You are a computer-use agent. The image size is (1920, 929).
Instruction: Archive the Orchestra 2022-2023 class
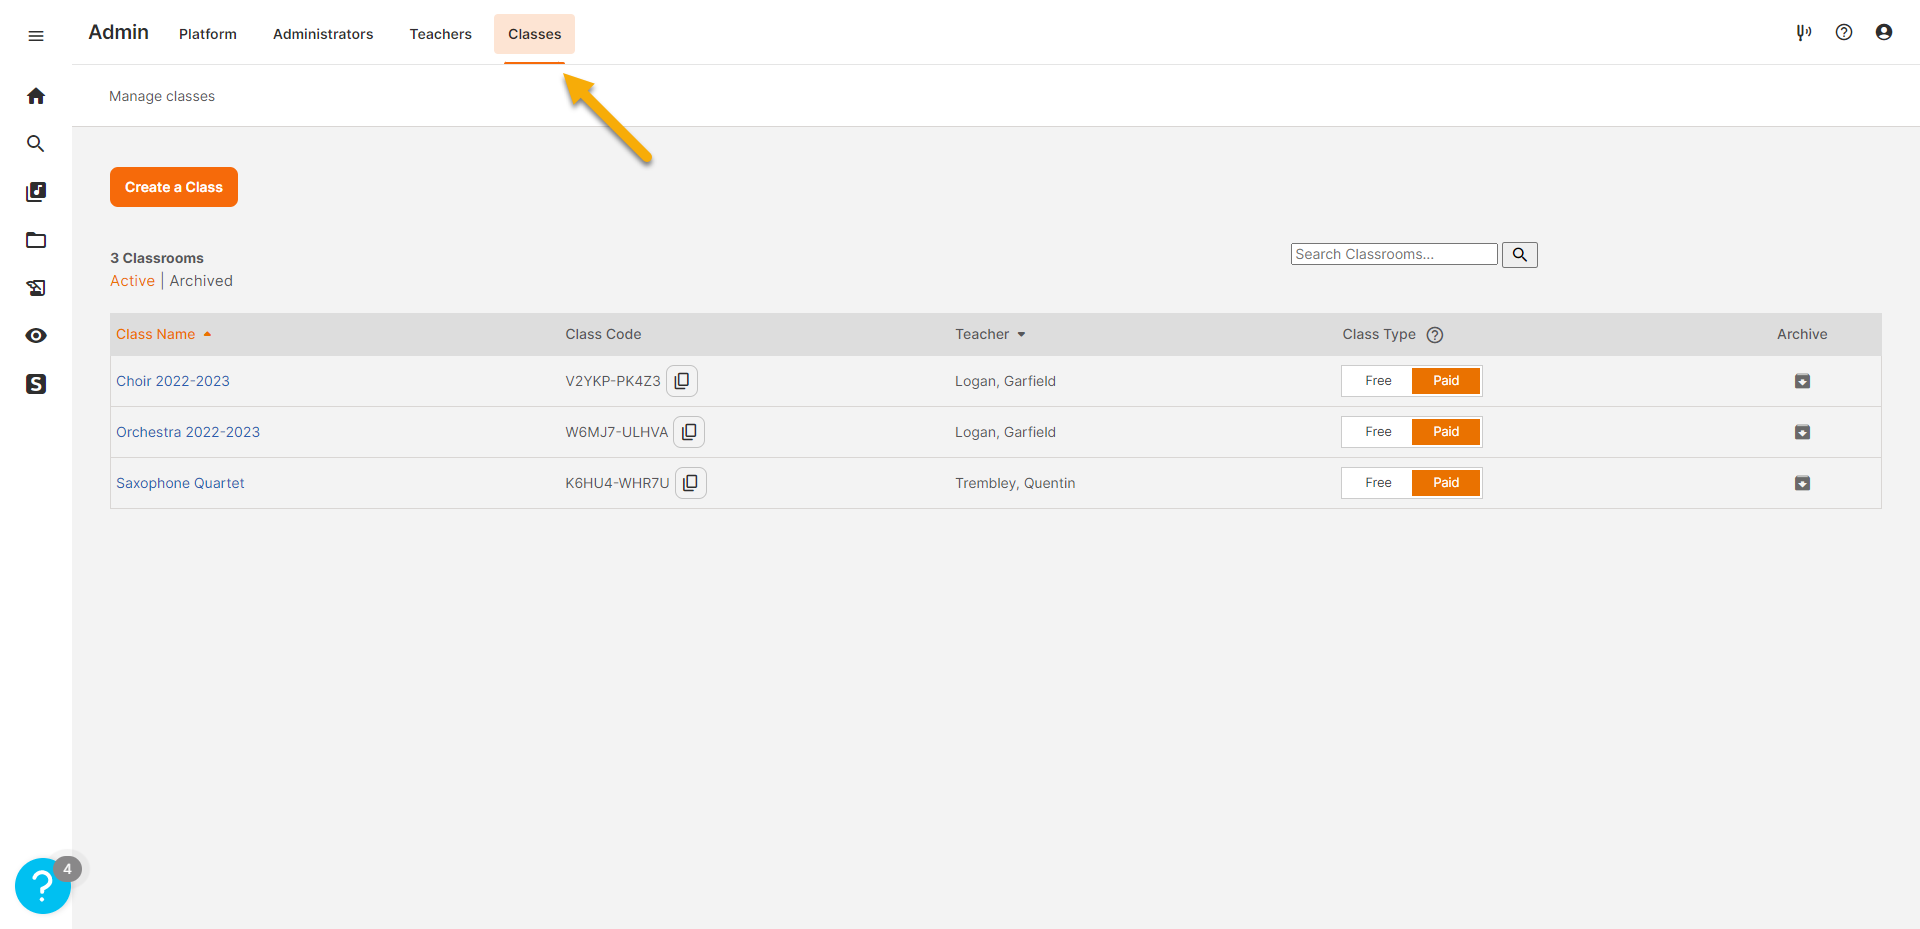click(1802, 432)
